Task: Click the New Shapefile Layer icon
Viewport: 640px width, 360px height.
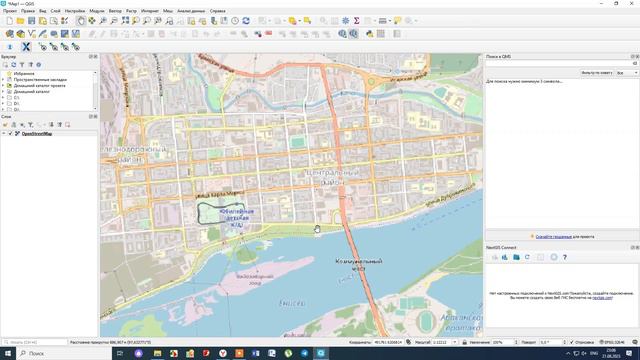Action: click(x=31, y=34)
